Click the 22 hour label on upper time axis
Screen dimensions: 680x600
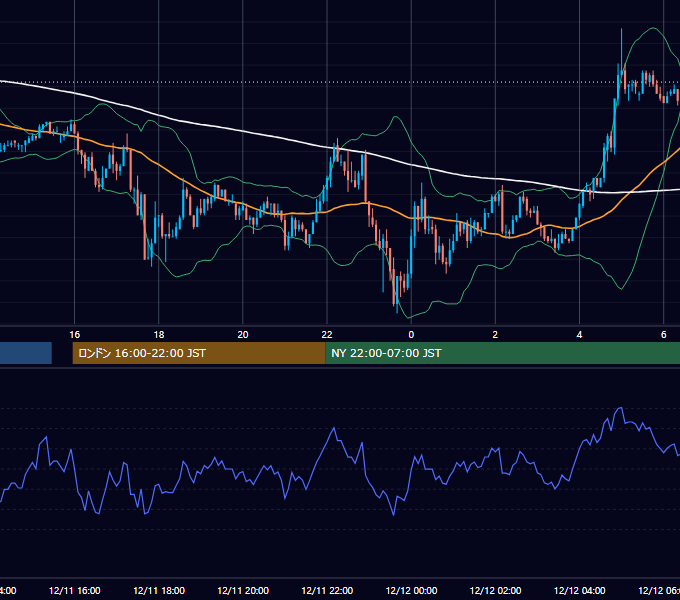[327, 334]
